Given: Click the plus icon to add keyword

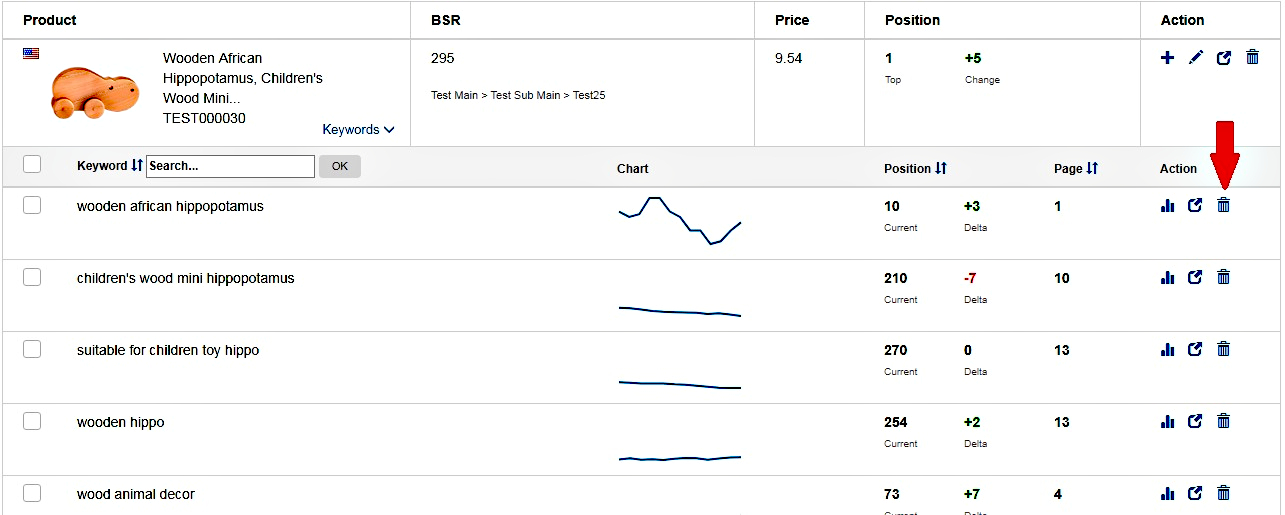Looking at the screenshot, I should click(1167, 58).
